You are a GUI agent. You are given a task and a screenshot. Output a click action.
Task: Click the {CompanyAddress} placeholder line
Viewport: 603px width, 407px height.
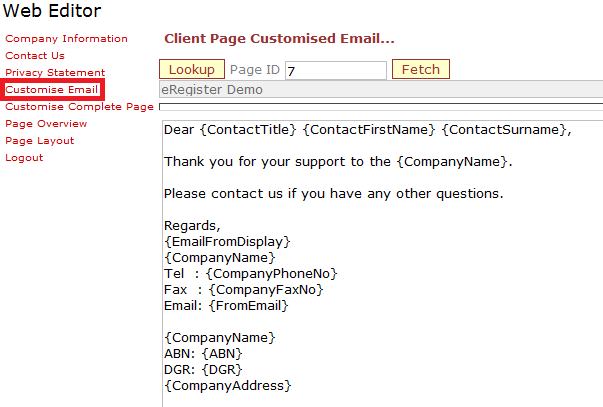tap(227, 385)
